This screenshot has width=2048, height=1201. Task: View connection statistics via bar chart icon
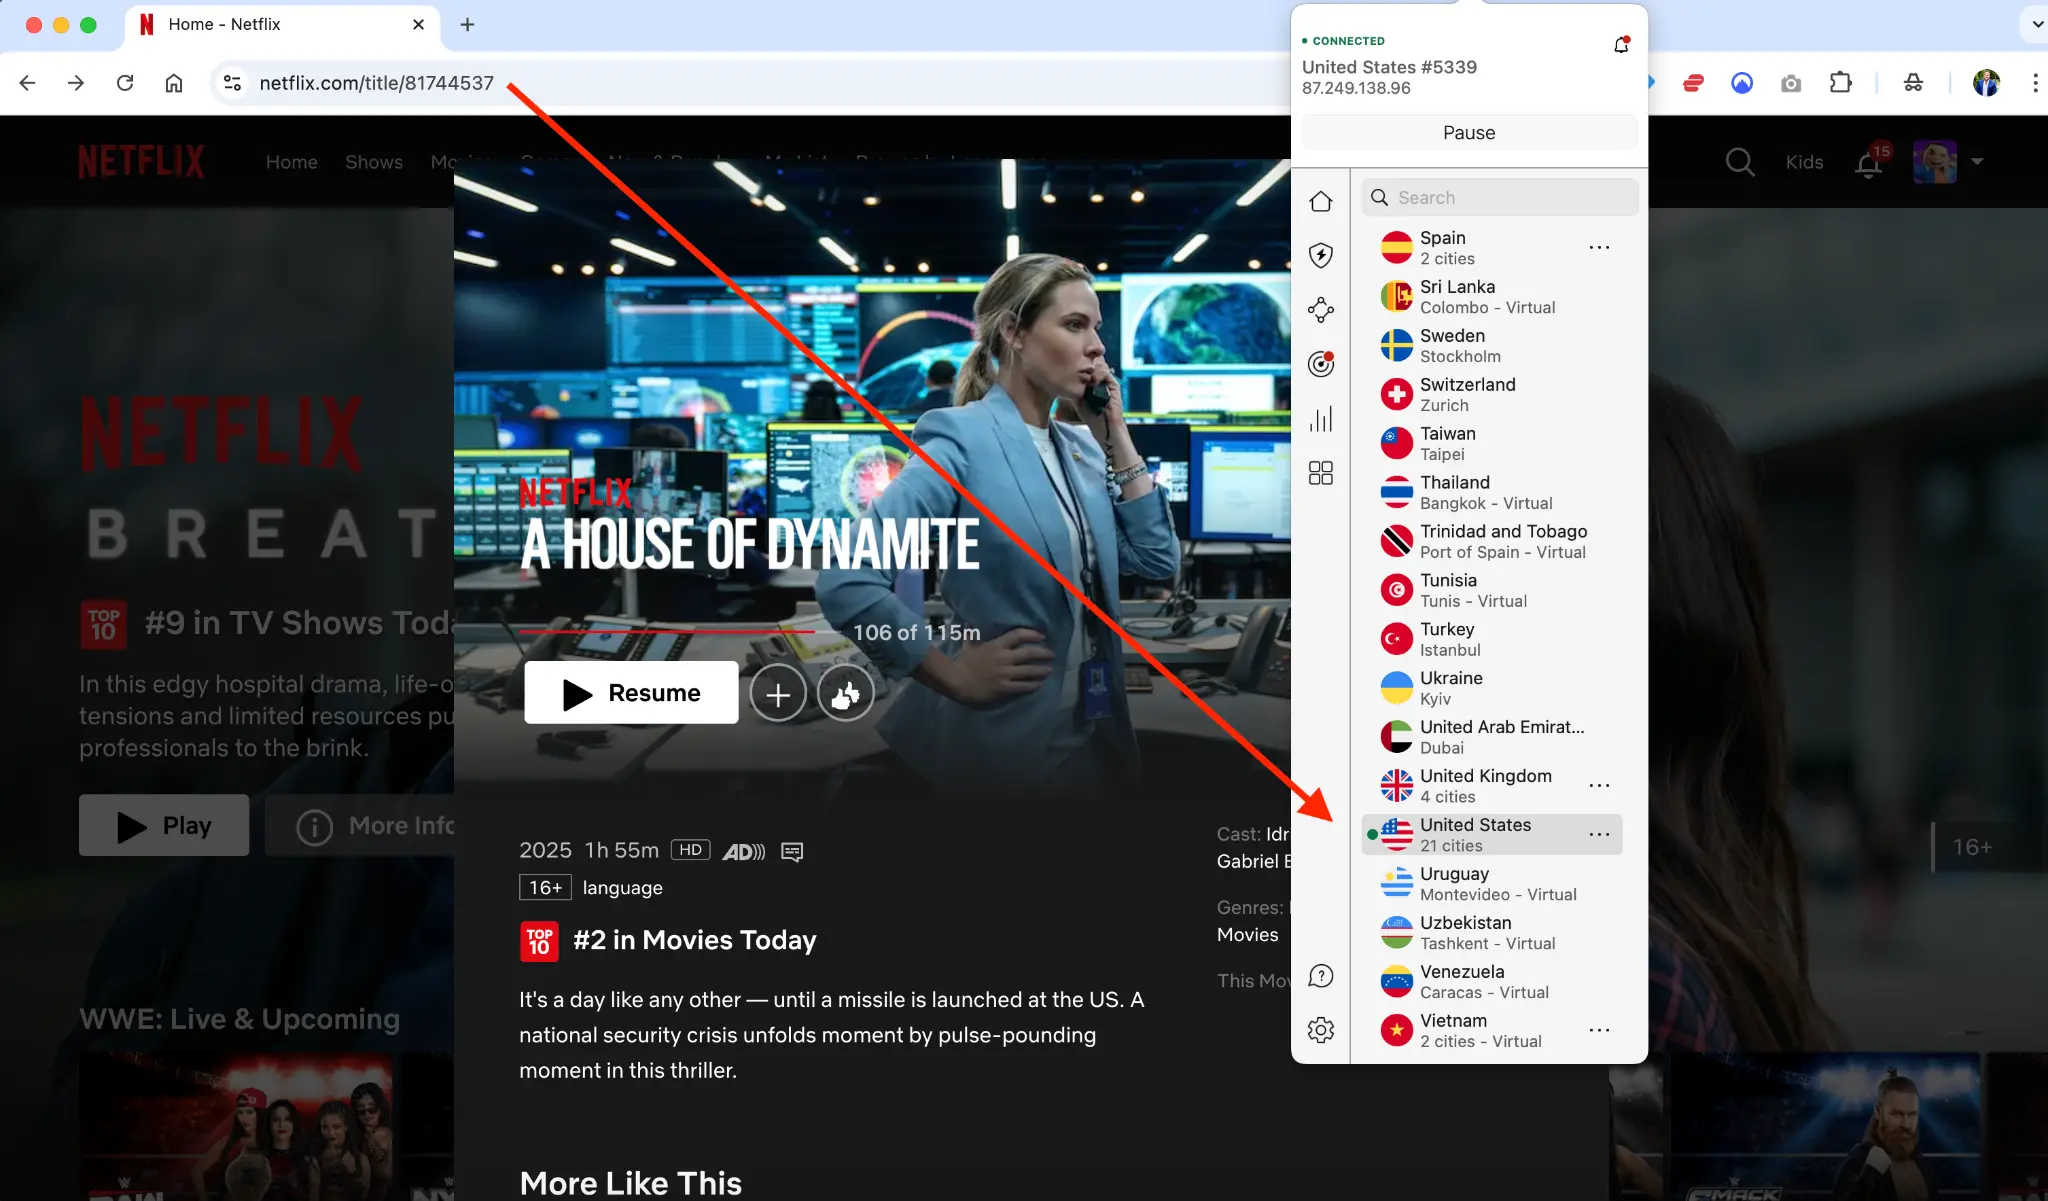click(x=1321, y=419)
